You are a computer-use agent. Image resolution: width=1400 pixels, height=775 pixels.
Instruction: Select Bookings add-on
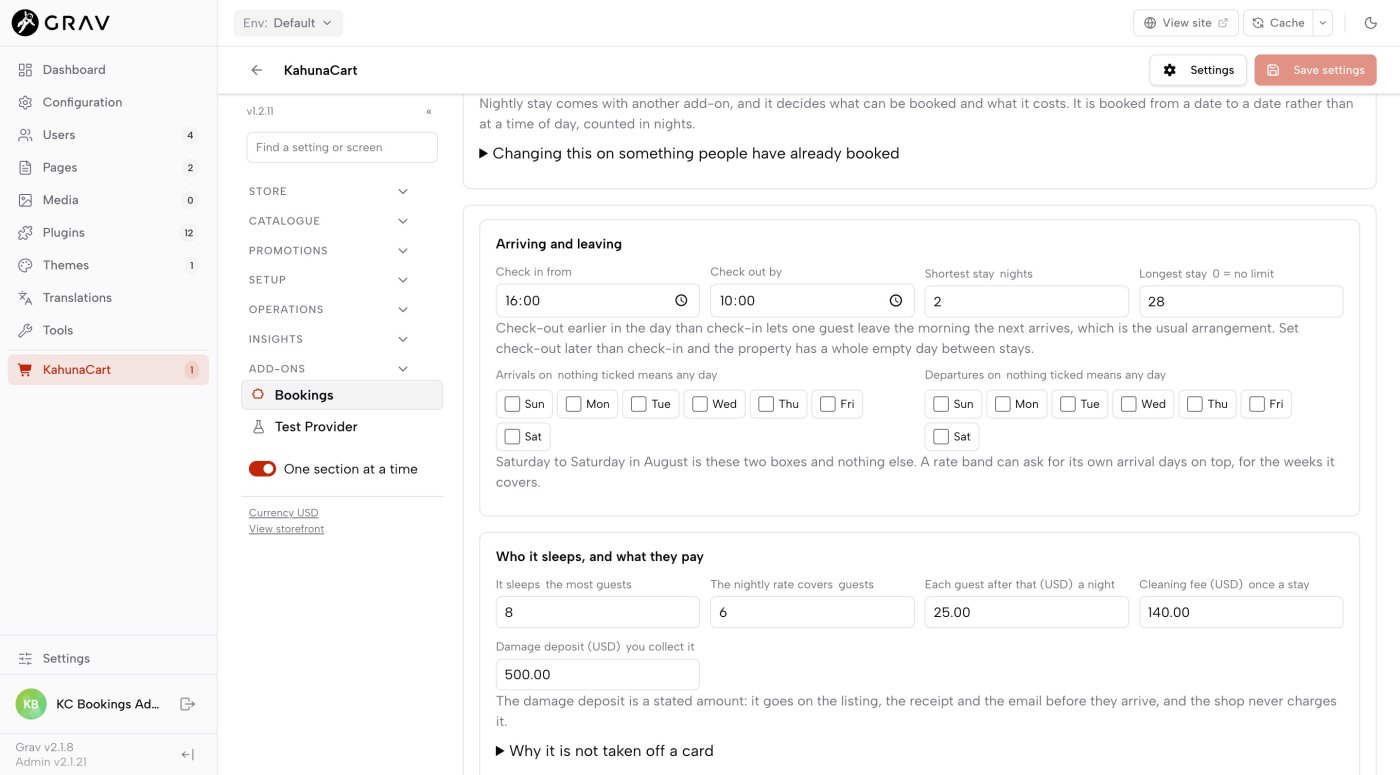342,395
